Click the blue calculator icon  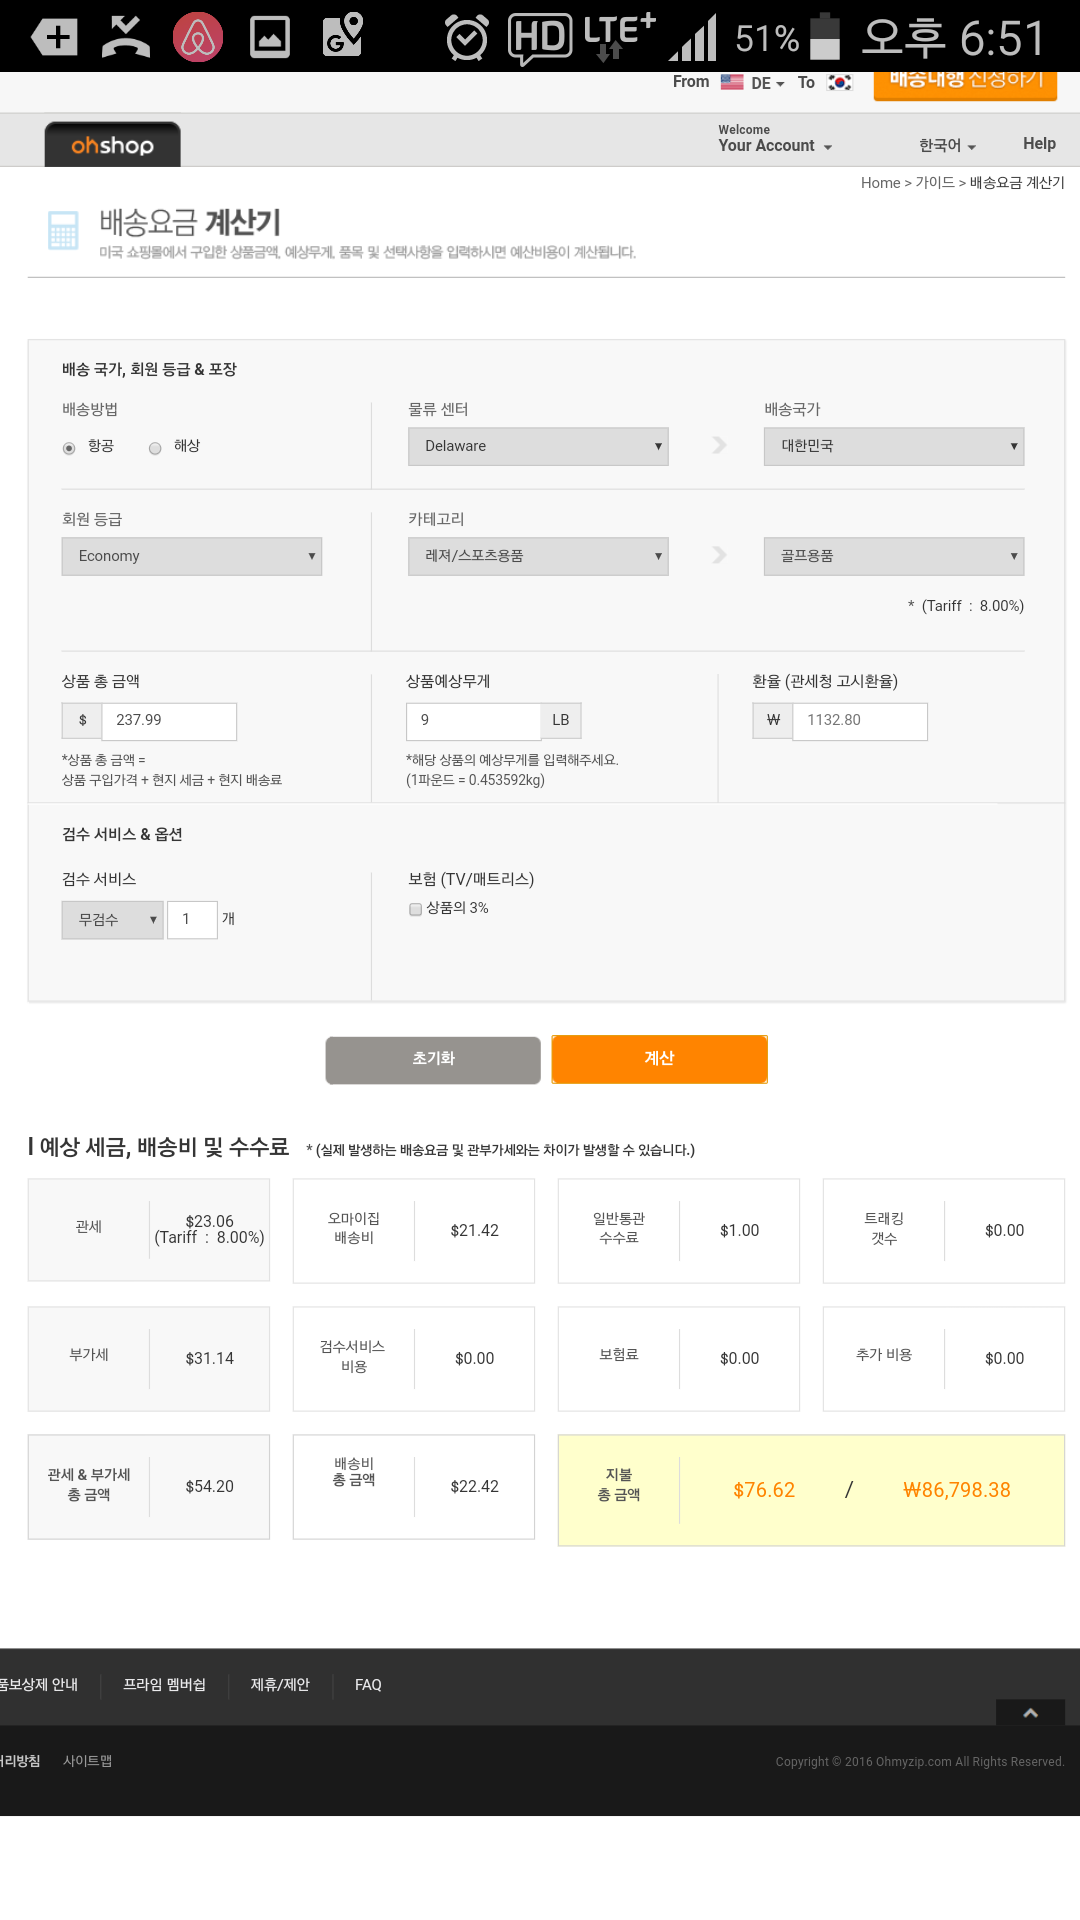pos(63,229)
